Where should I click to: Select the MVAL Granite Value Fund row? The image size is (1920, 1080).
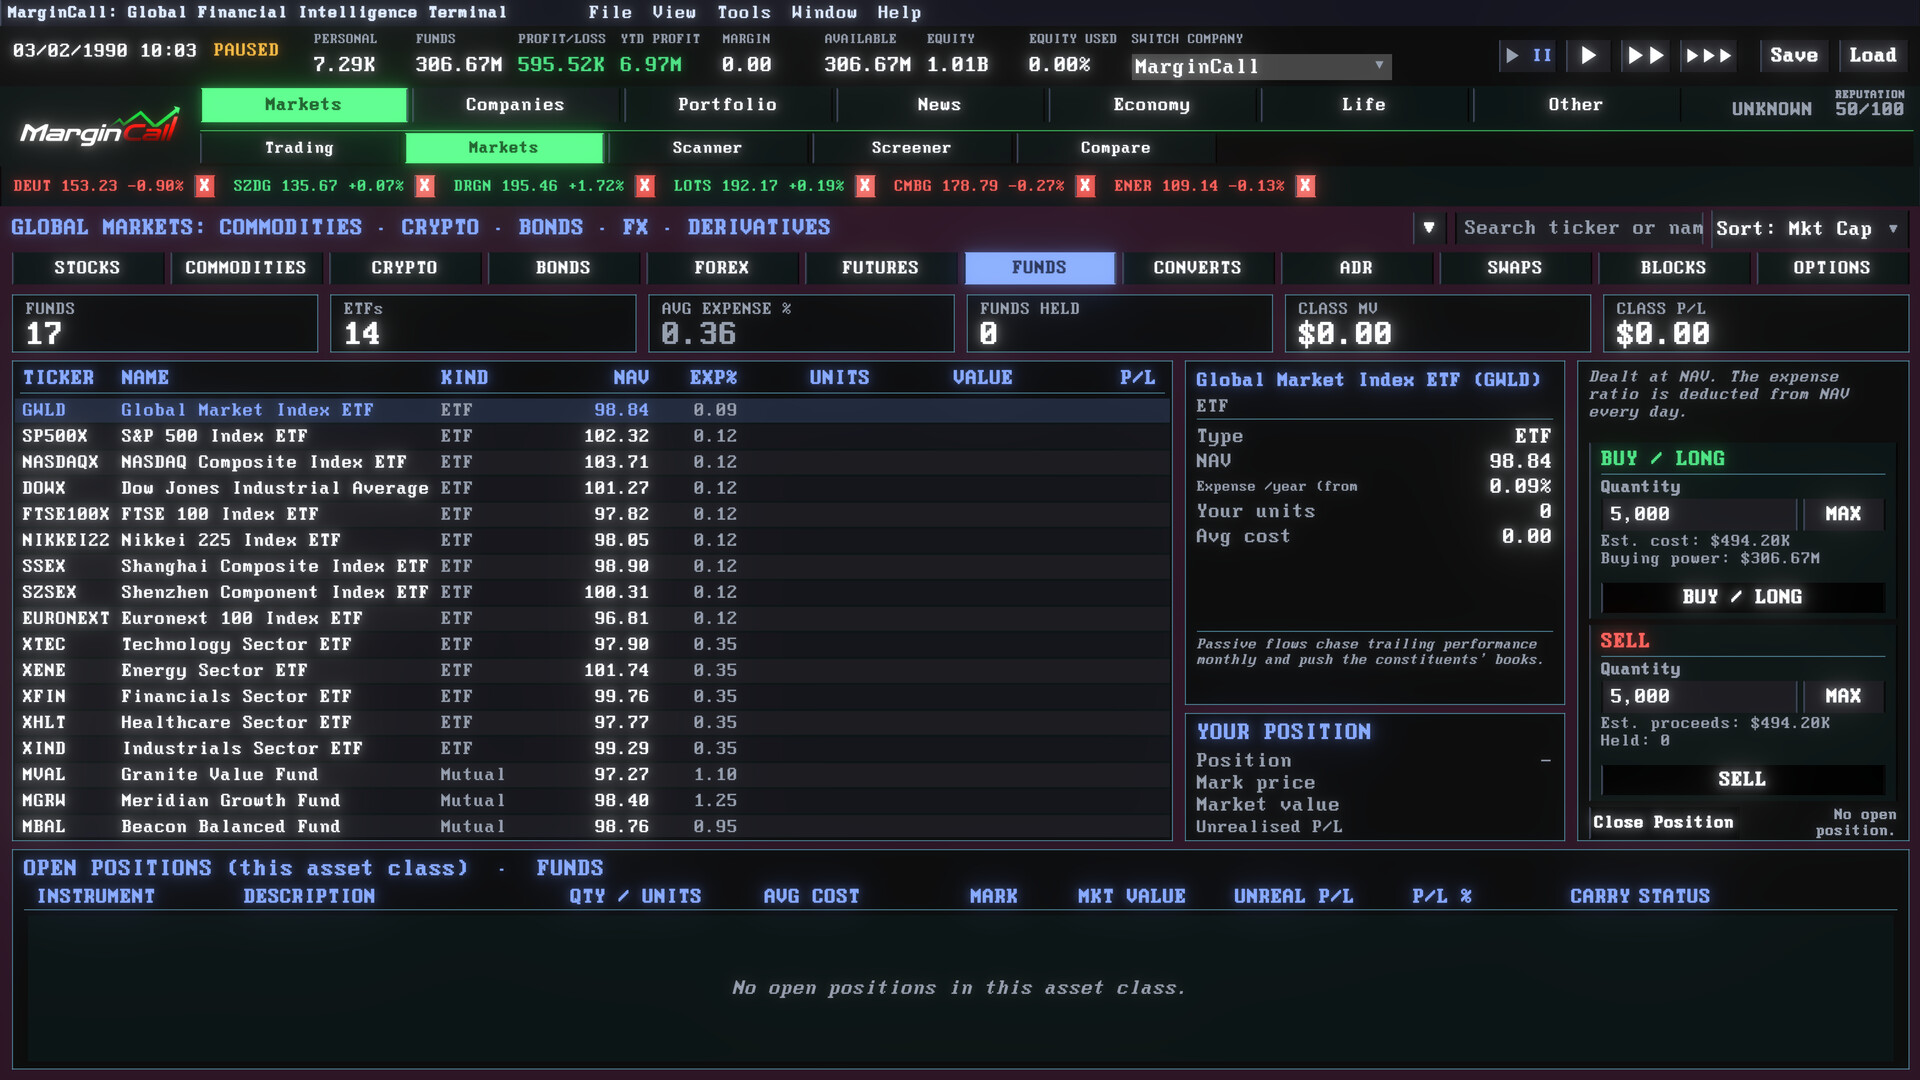coord(592,774)
